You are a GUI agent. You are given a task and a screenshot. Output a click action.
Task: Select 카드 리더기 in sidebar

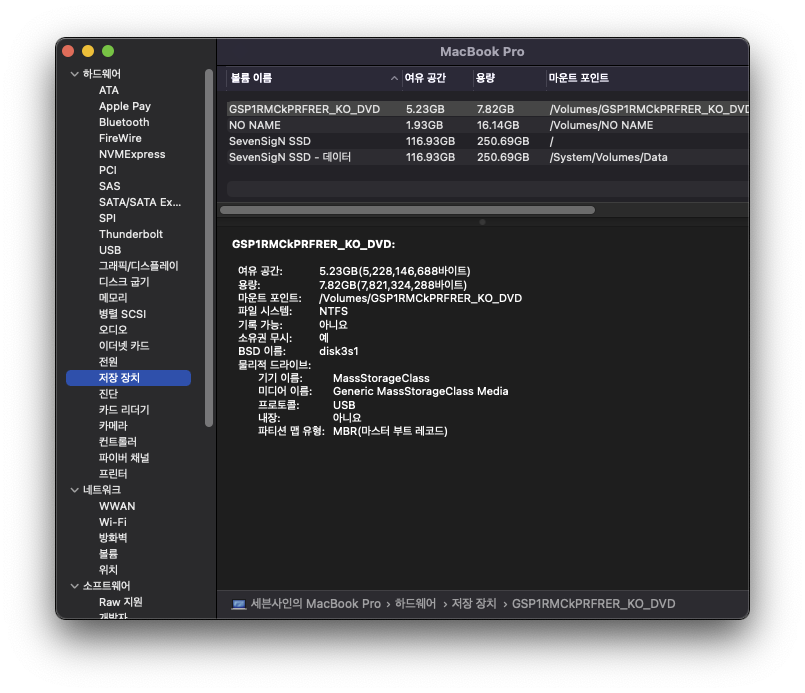coord(124,410)
